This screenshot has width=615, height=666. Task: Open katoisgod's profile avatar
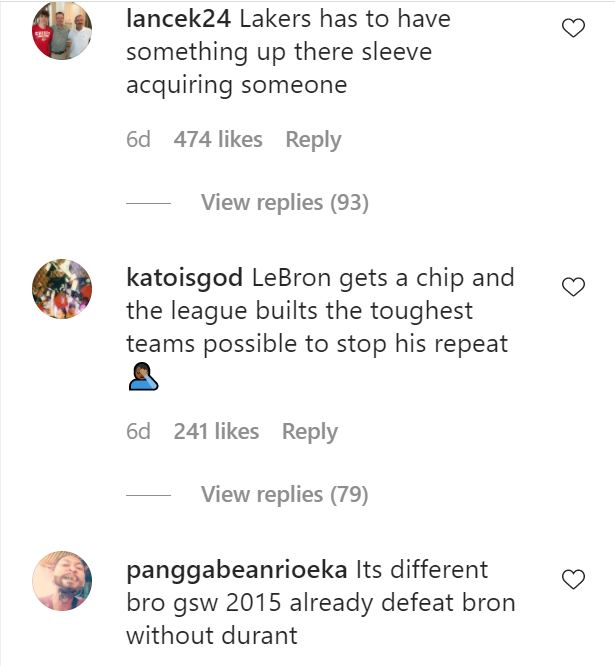pos(62,290)
